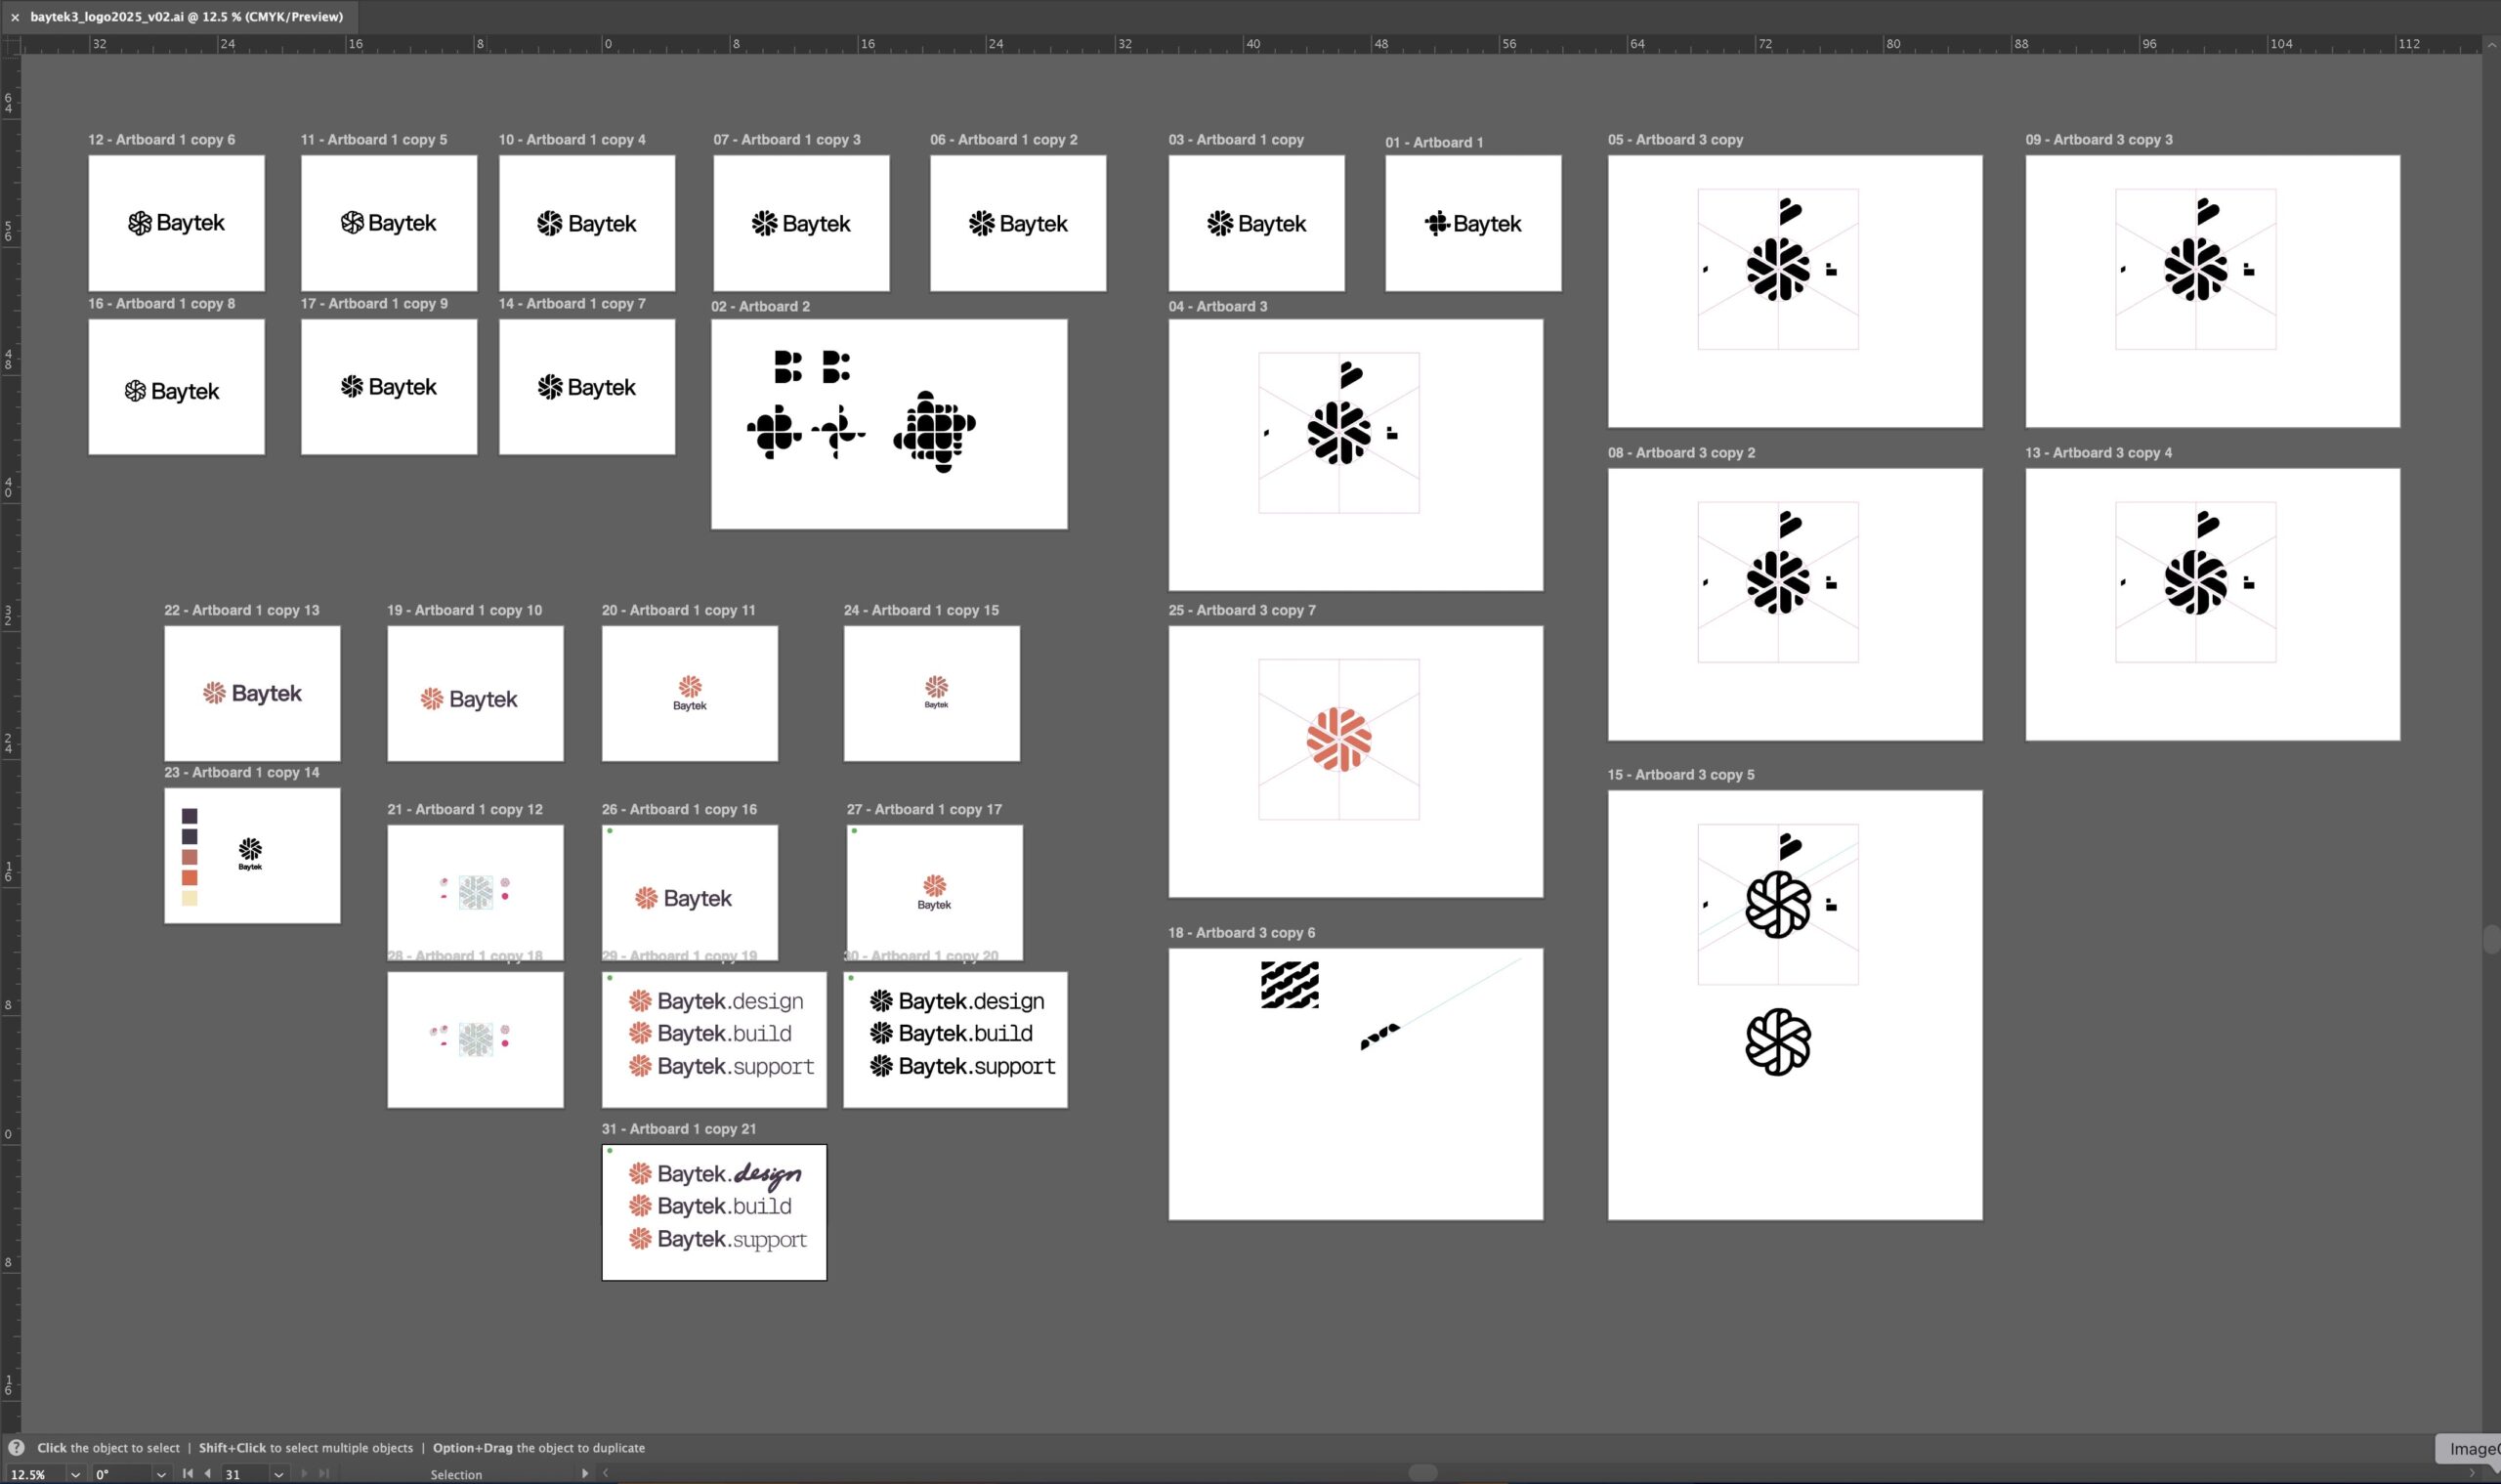The height and width of the screenshot is (1484, 2501).
Task: Click the '15 - Artboard 3 copy 5' label
Action: pos(1681,774)
